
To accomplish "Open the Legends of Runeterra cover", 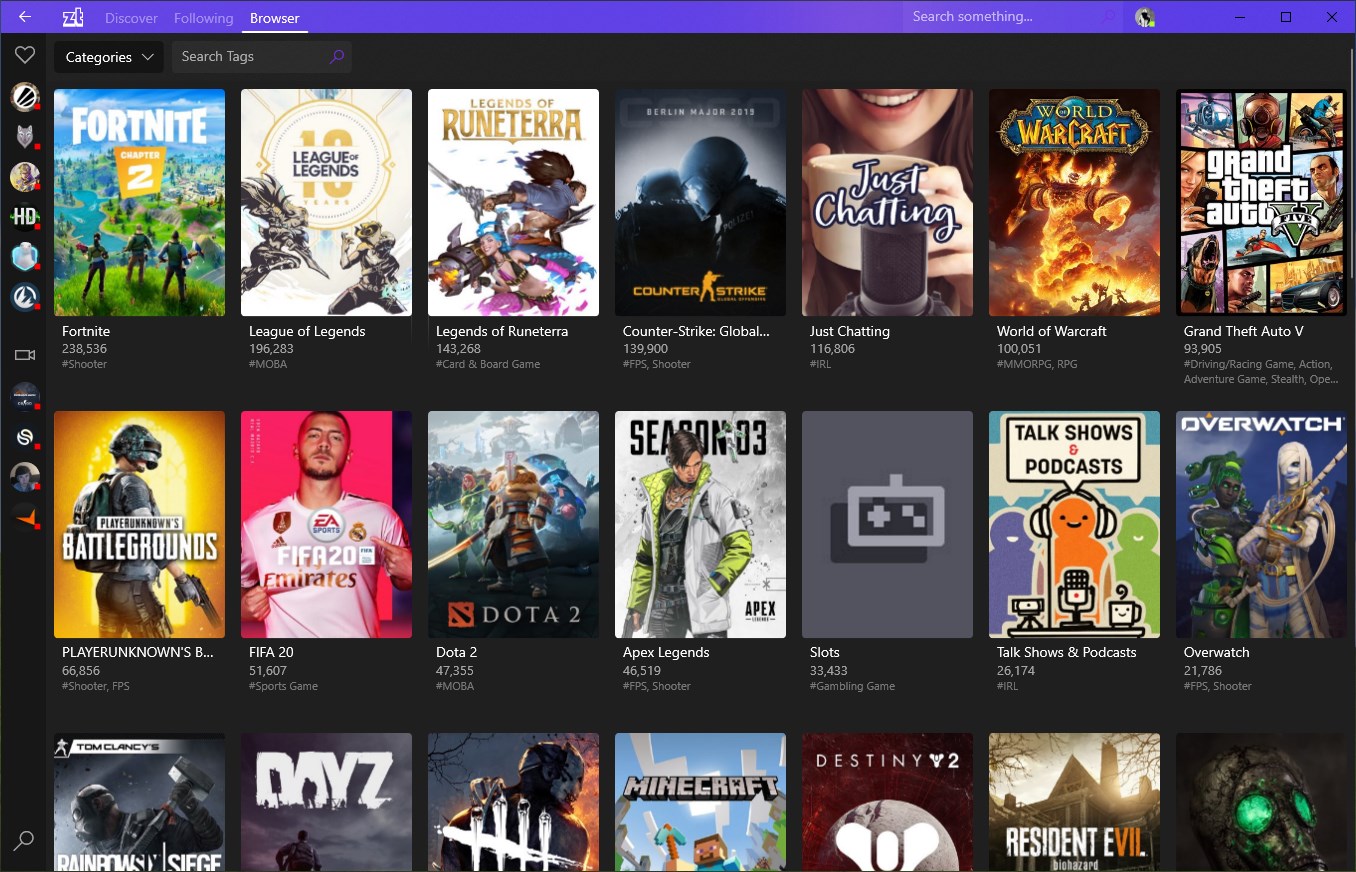I will [x=513, y=203].
